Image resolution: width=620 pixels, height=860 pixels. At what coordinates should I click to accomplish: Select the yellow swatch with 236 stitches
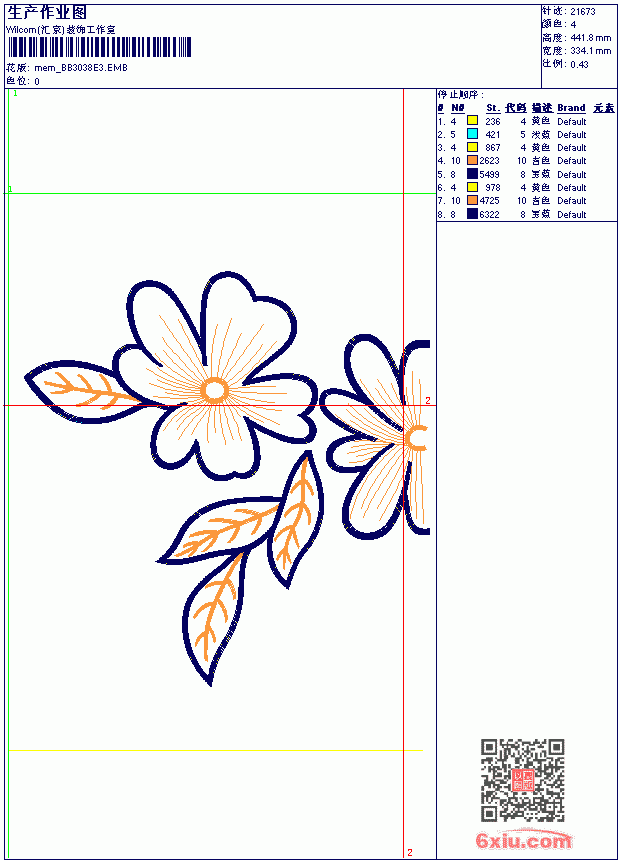click(472, 121)
